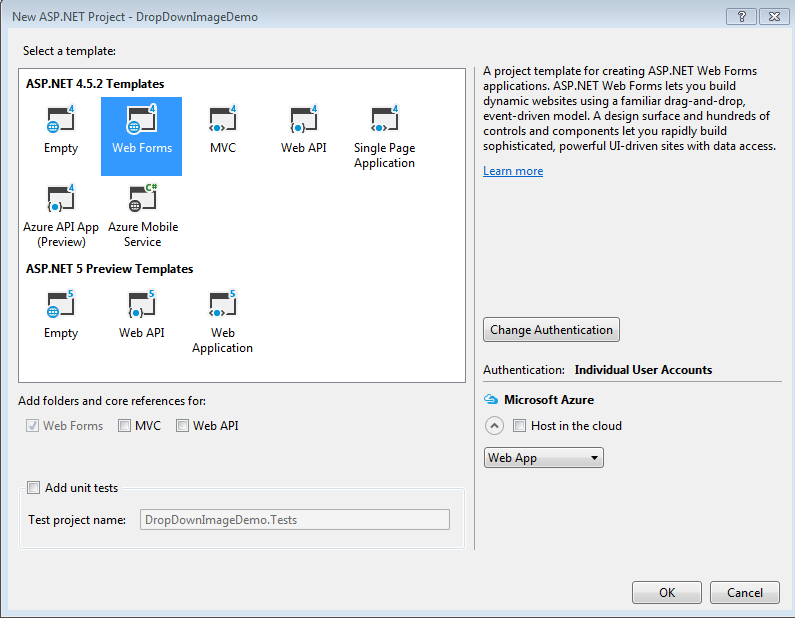795x618 pixels.
Task: Pick the ASP.NET 4.5.2 Web API template icon
Action: tap(304, 119)
